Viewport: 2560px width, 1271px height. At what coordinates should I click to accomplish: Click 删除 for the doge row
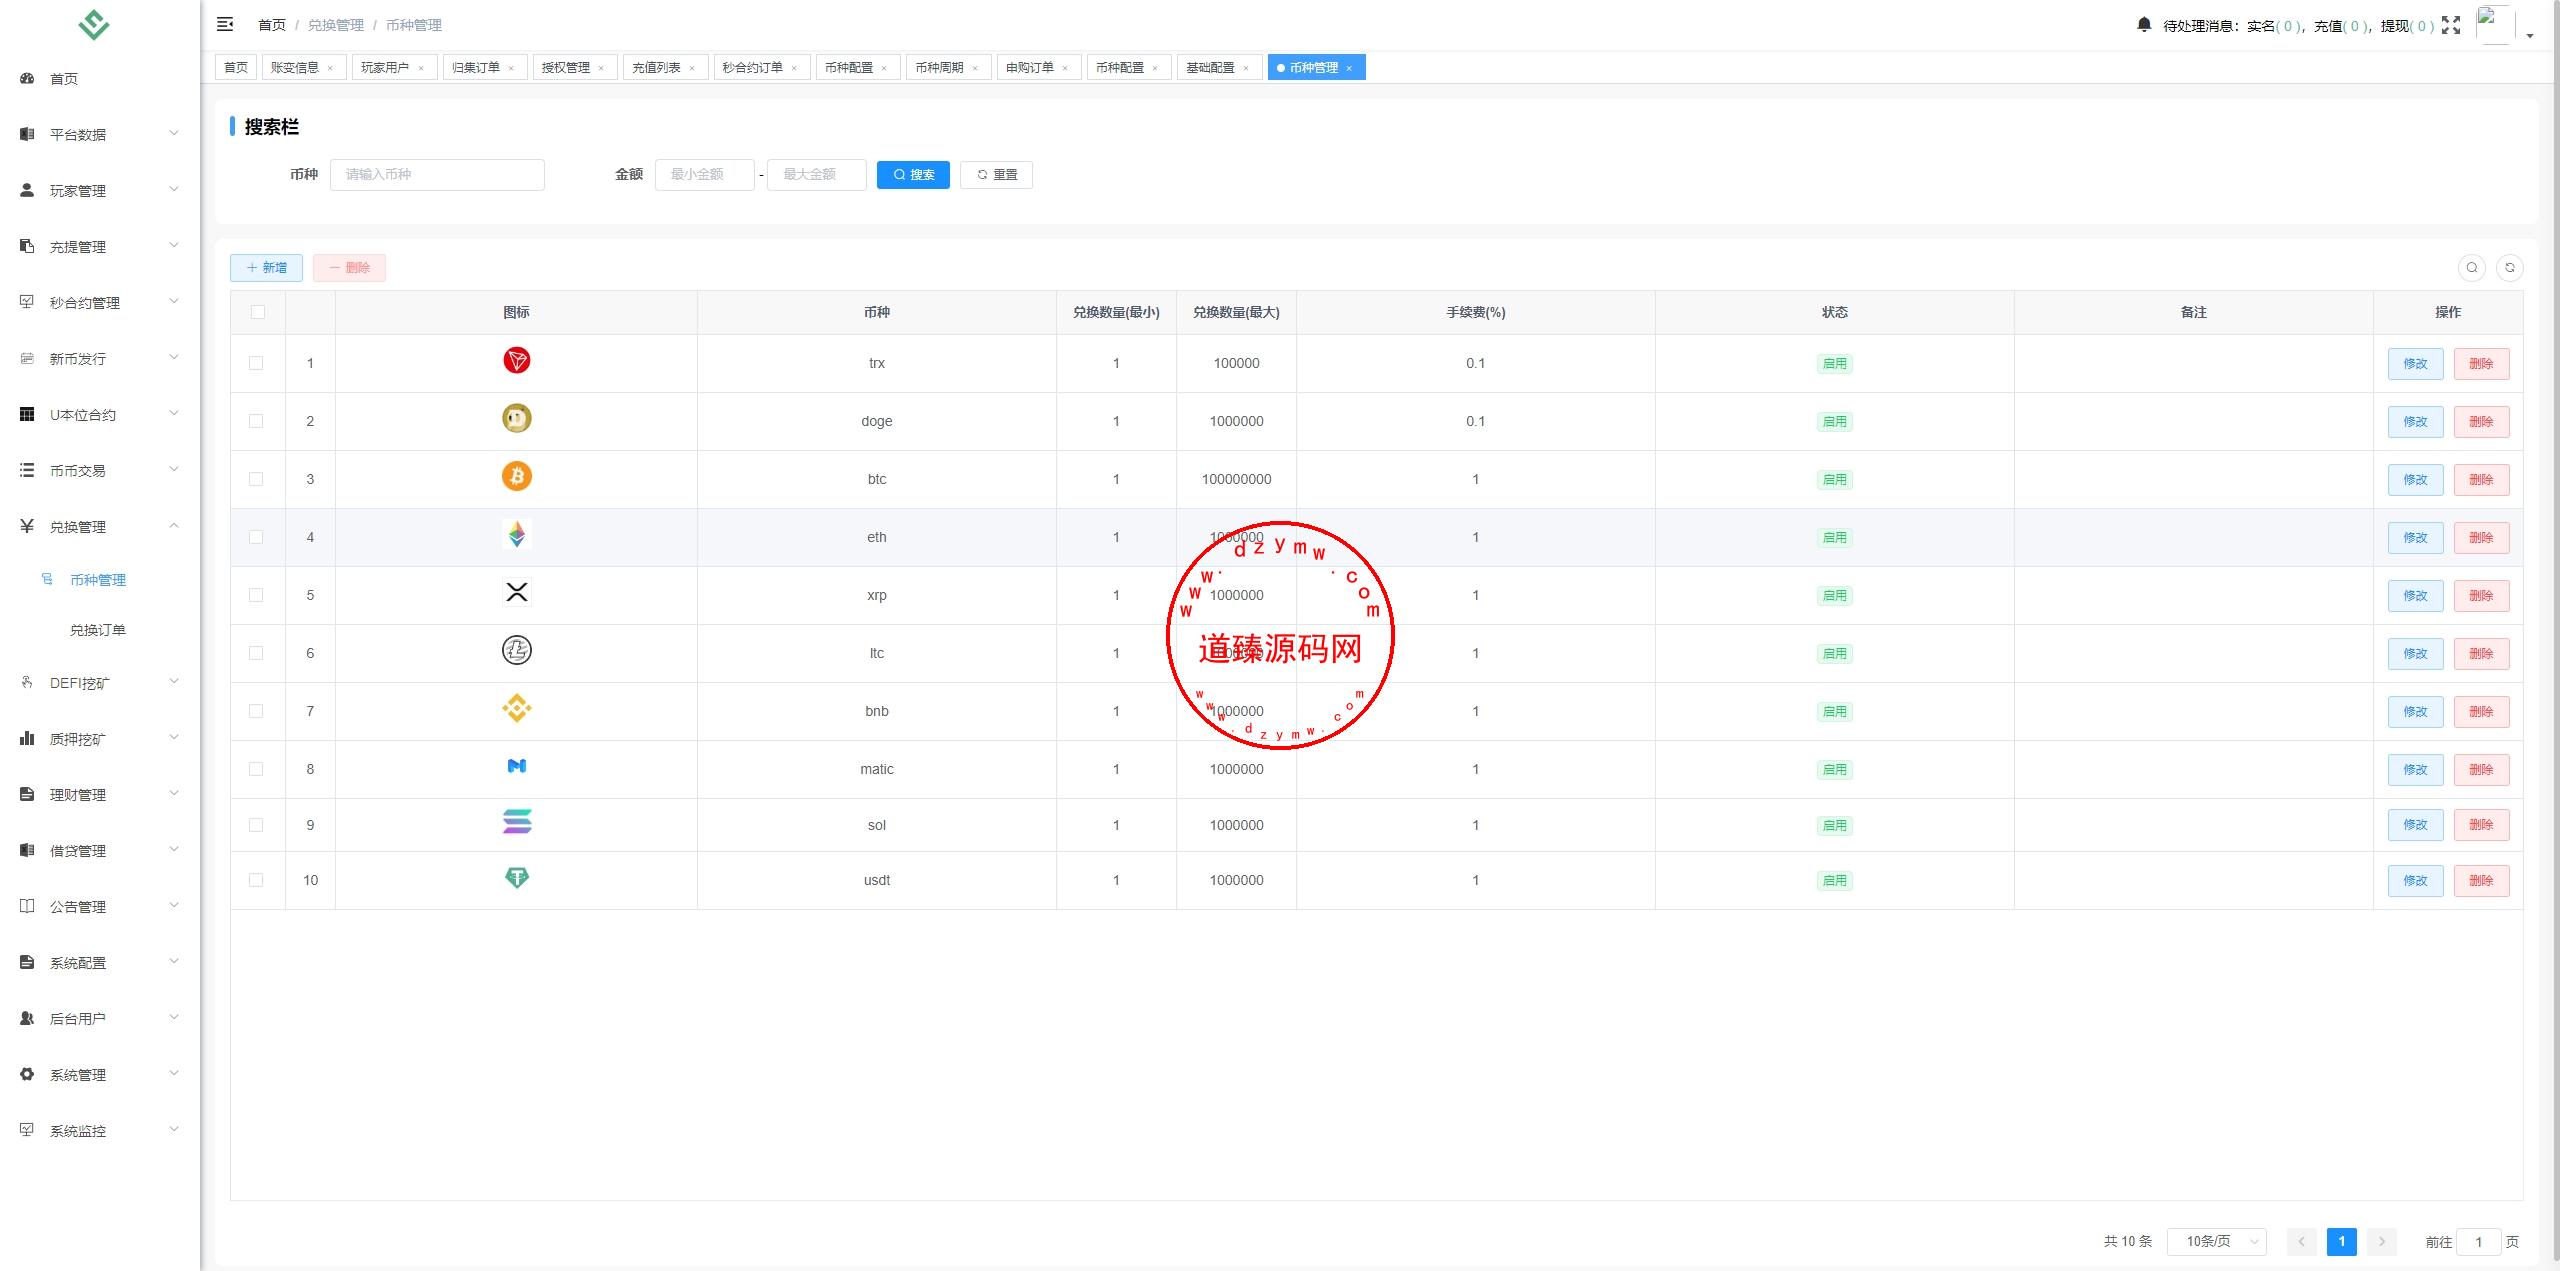tap(2481, 422)
